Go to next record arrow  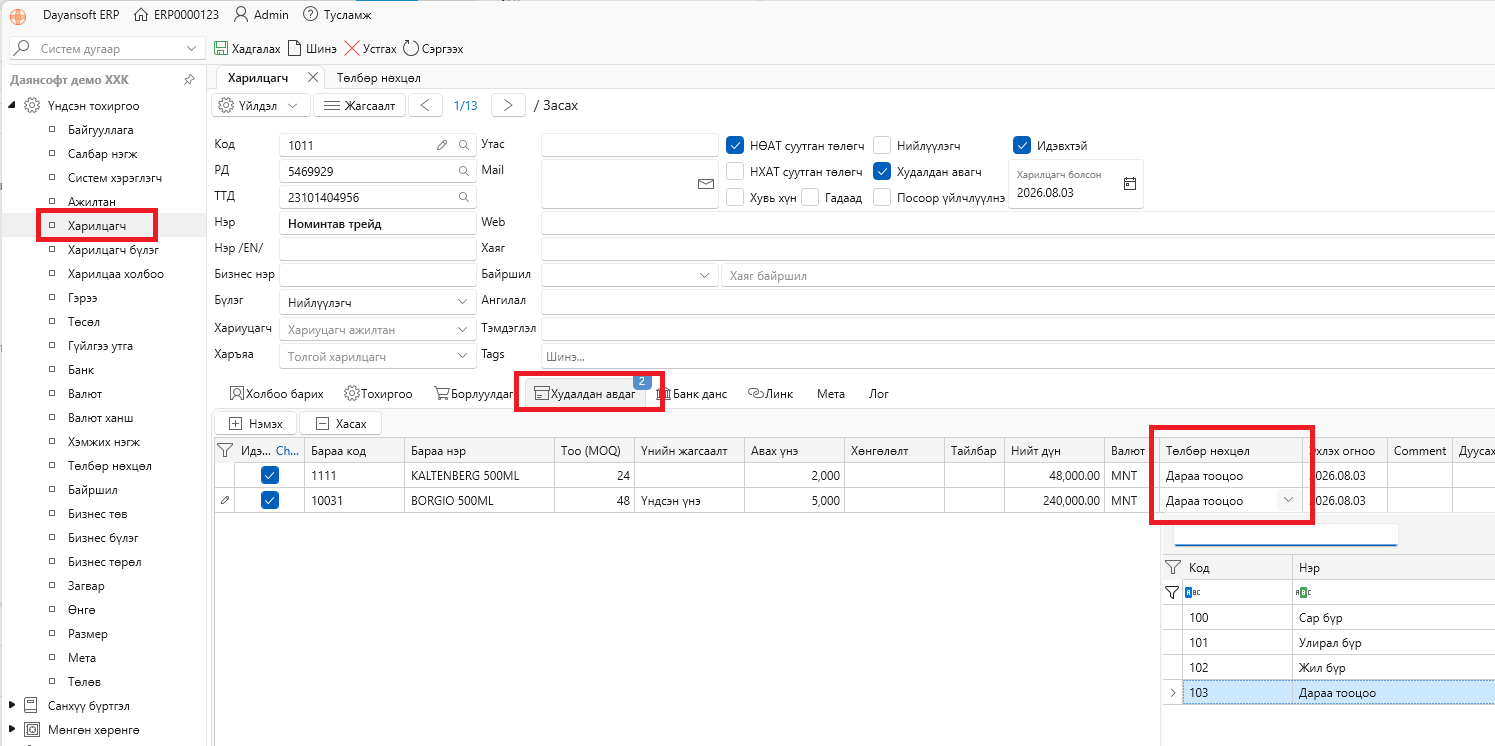(509, 105)
